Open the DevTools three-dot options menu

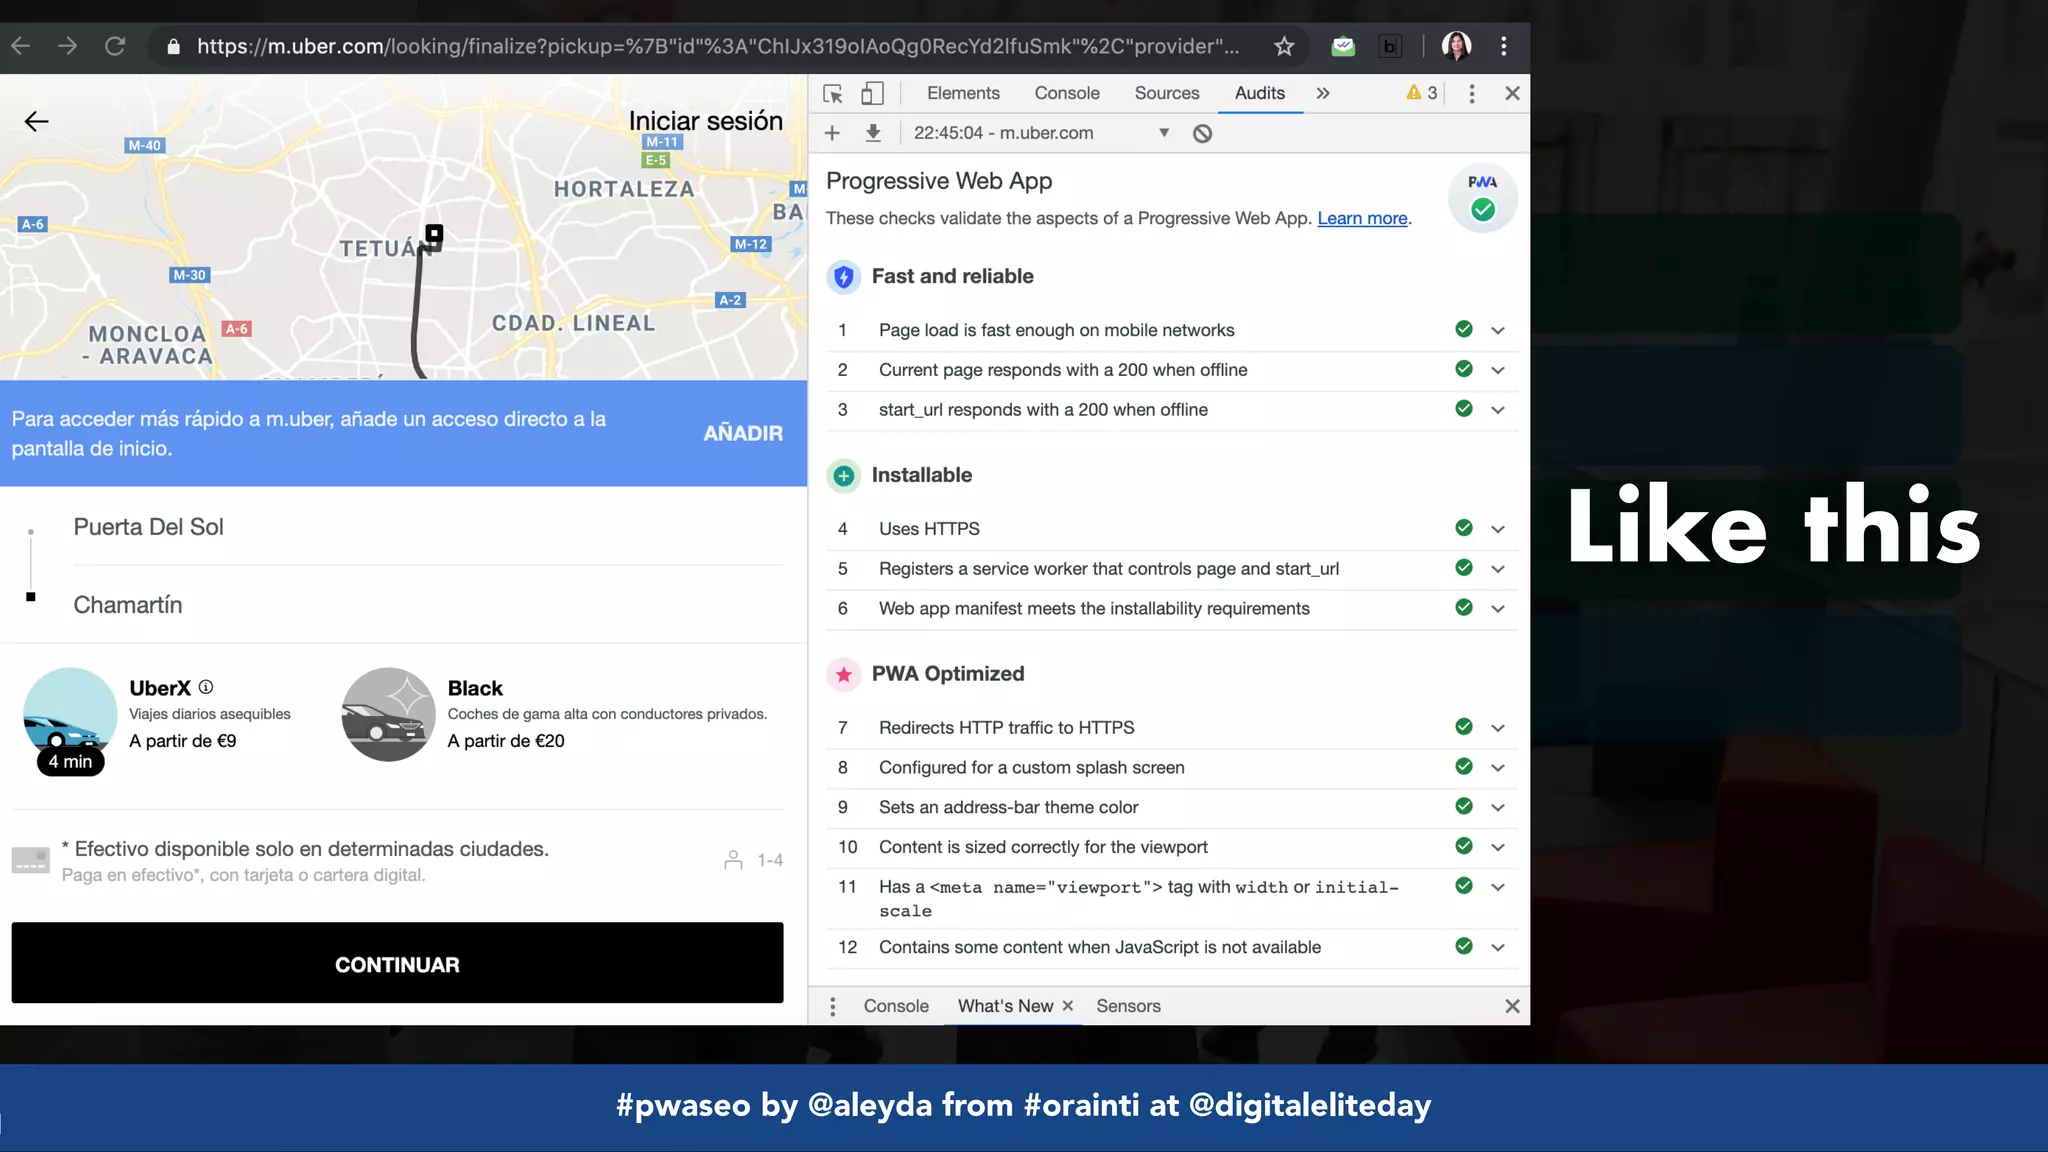coord(1471,93)
